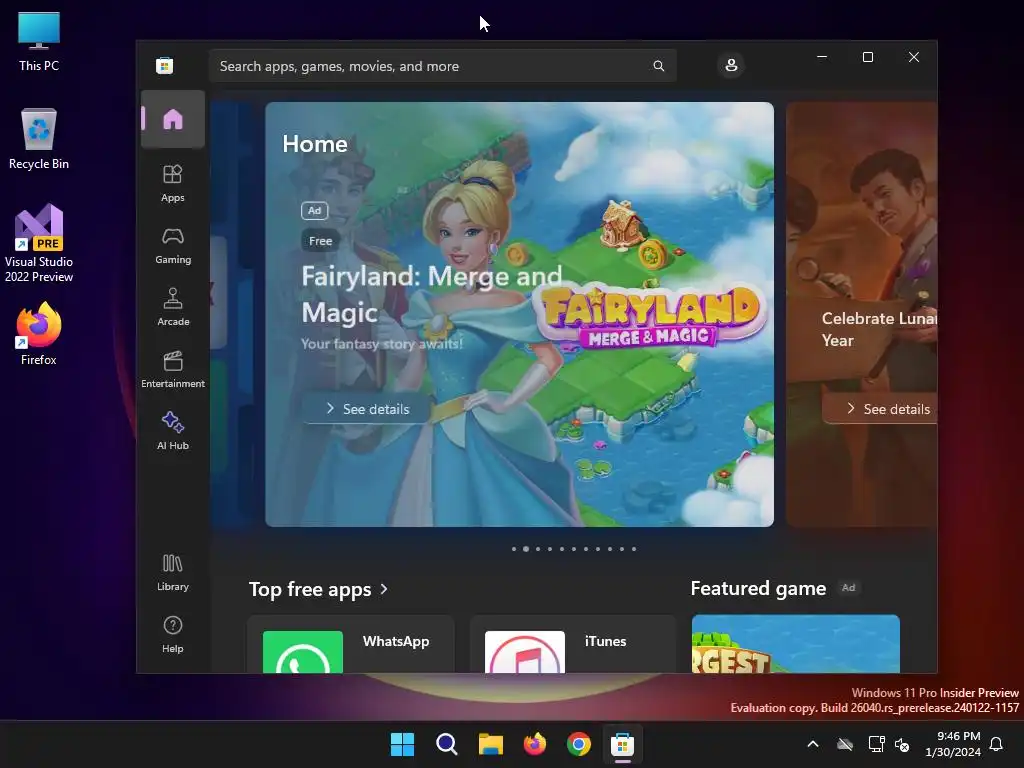This screenshot has width=1024, height=768.
Task: Open the iTunes app card
Action: click(x=573, y=644)
